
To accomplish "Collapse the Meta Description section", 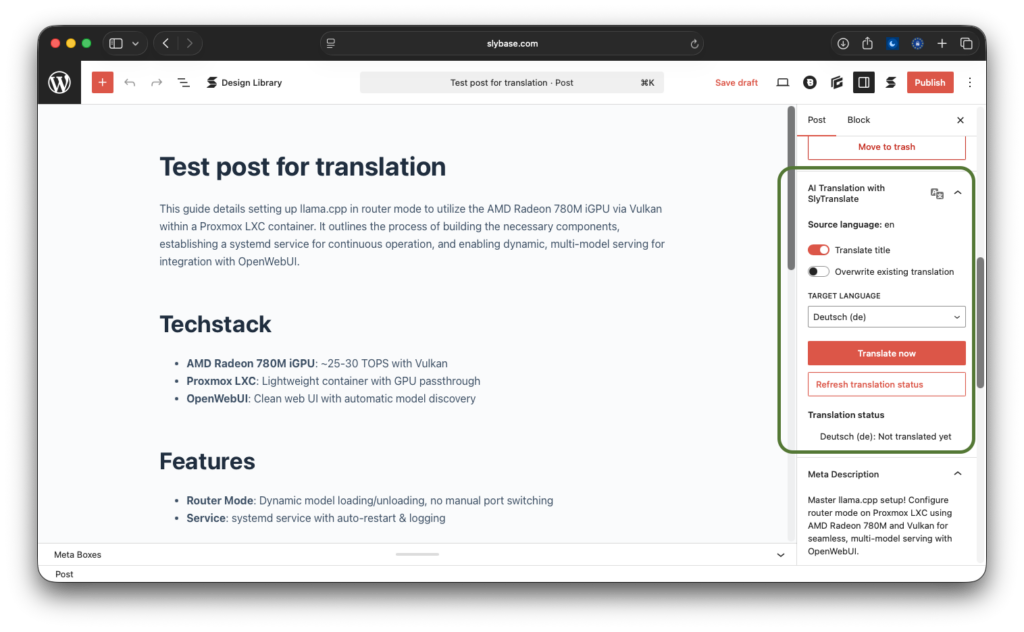I will pyautogui.click(x=958, y=474).
